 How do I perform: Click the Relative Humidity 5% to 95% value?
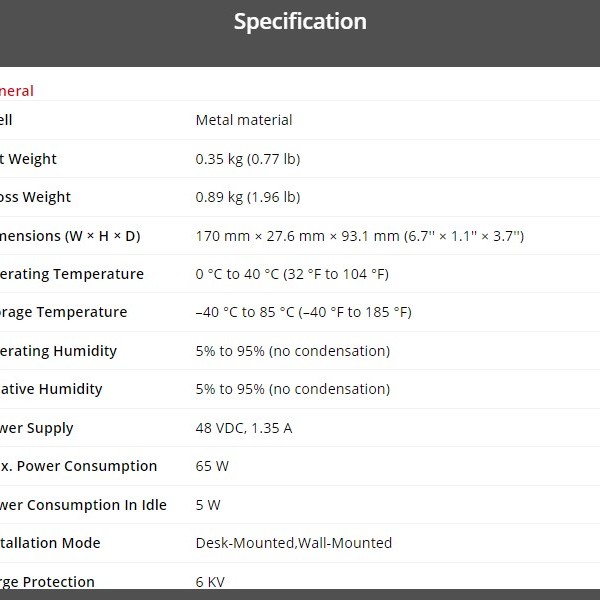(292, 389)
